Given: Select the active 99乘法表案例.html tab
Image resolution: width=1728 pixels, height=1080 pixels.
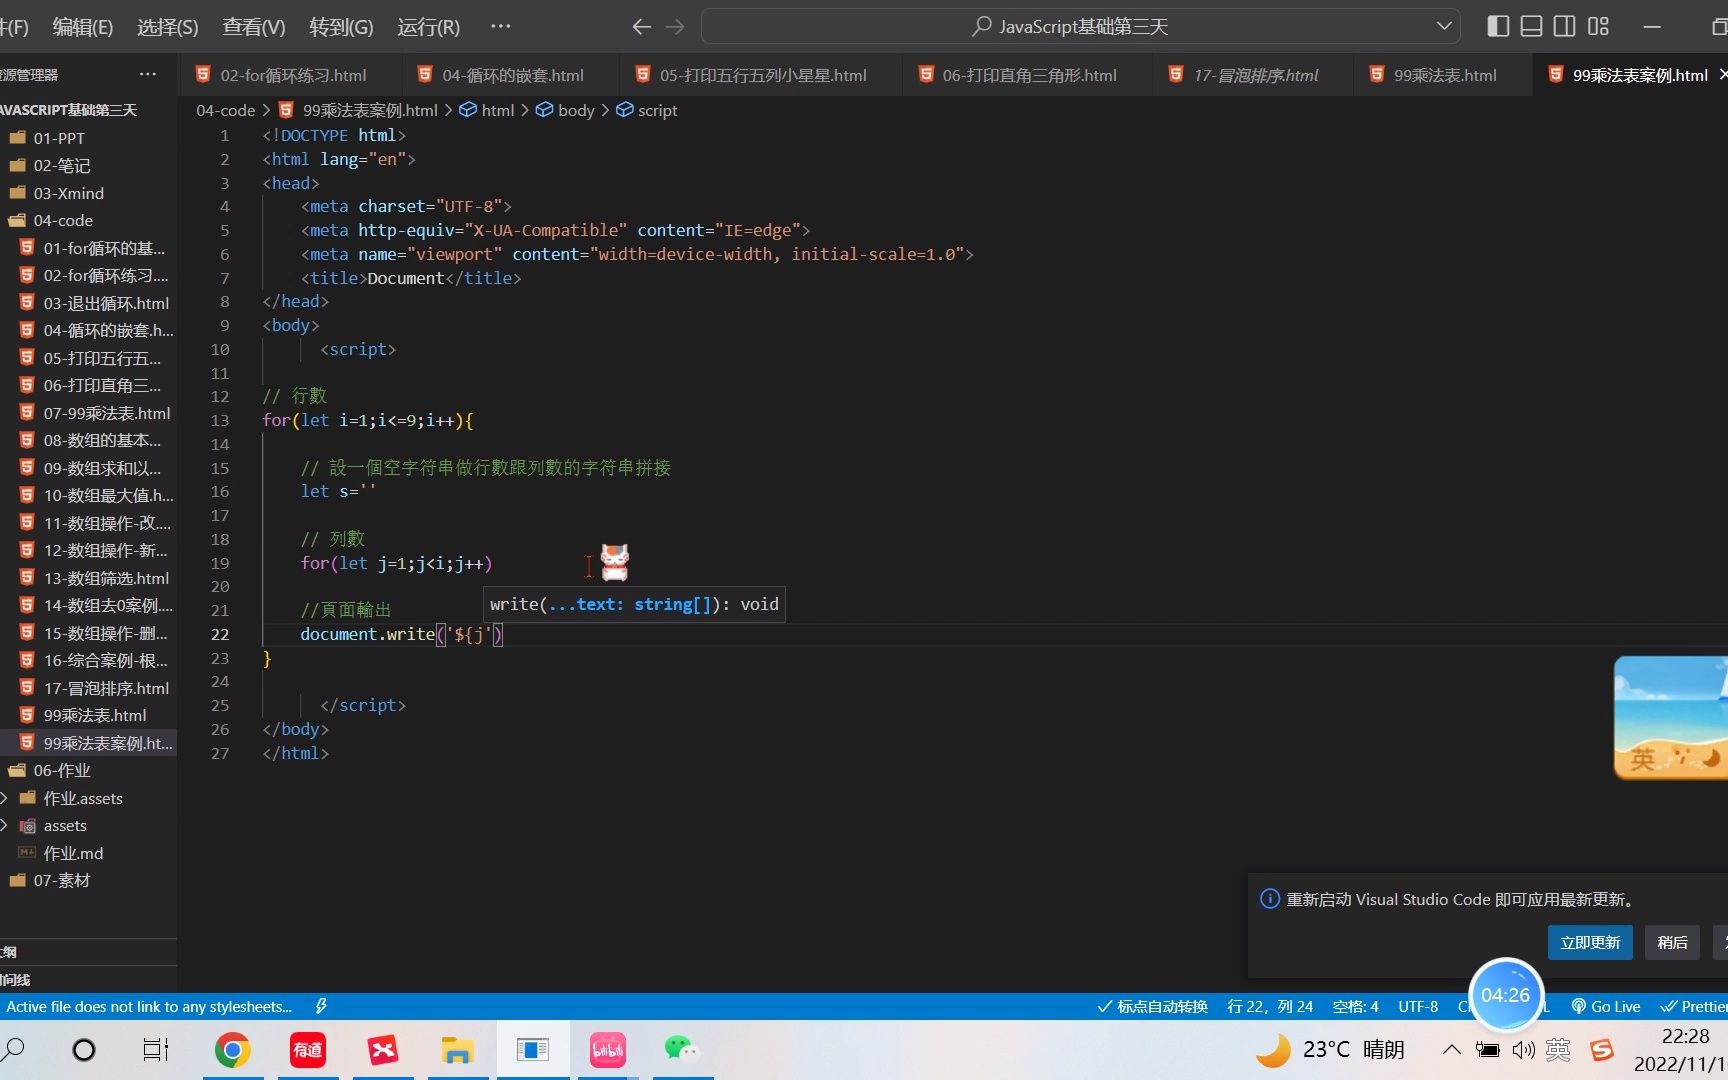Looking at the screenshot, I should click(x=1628, y=75).
